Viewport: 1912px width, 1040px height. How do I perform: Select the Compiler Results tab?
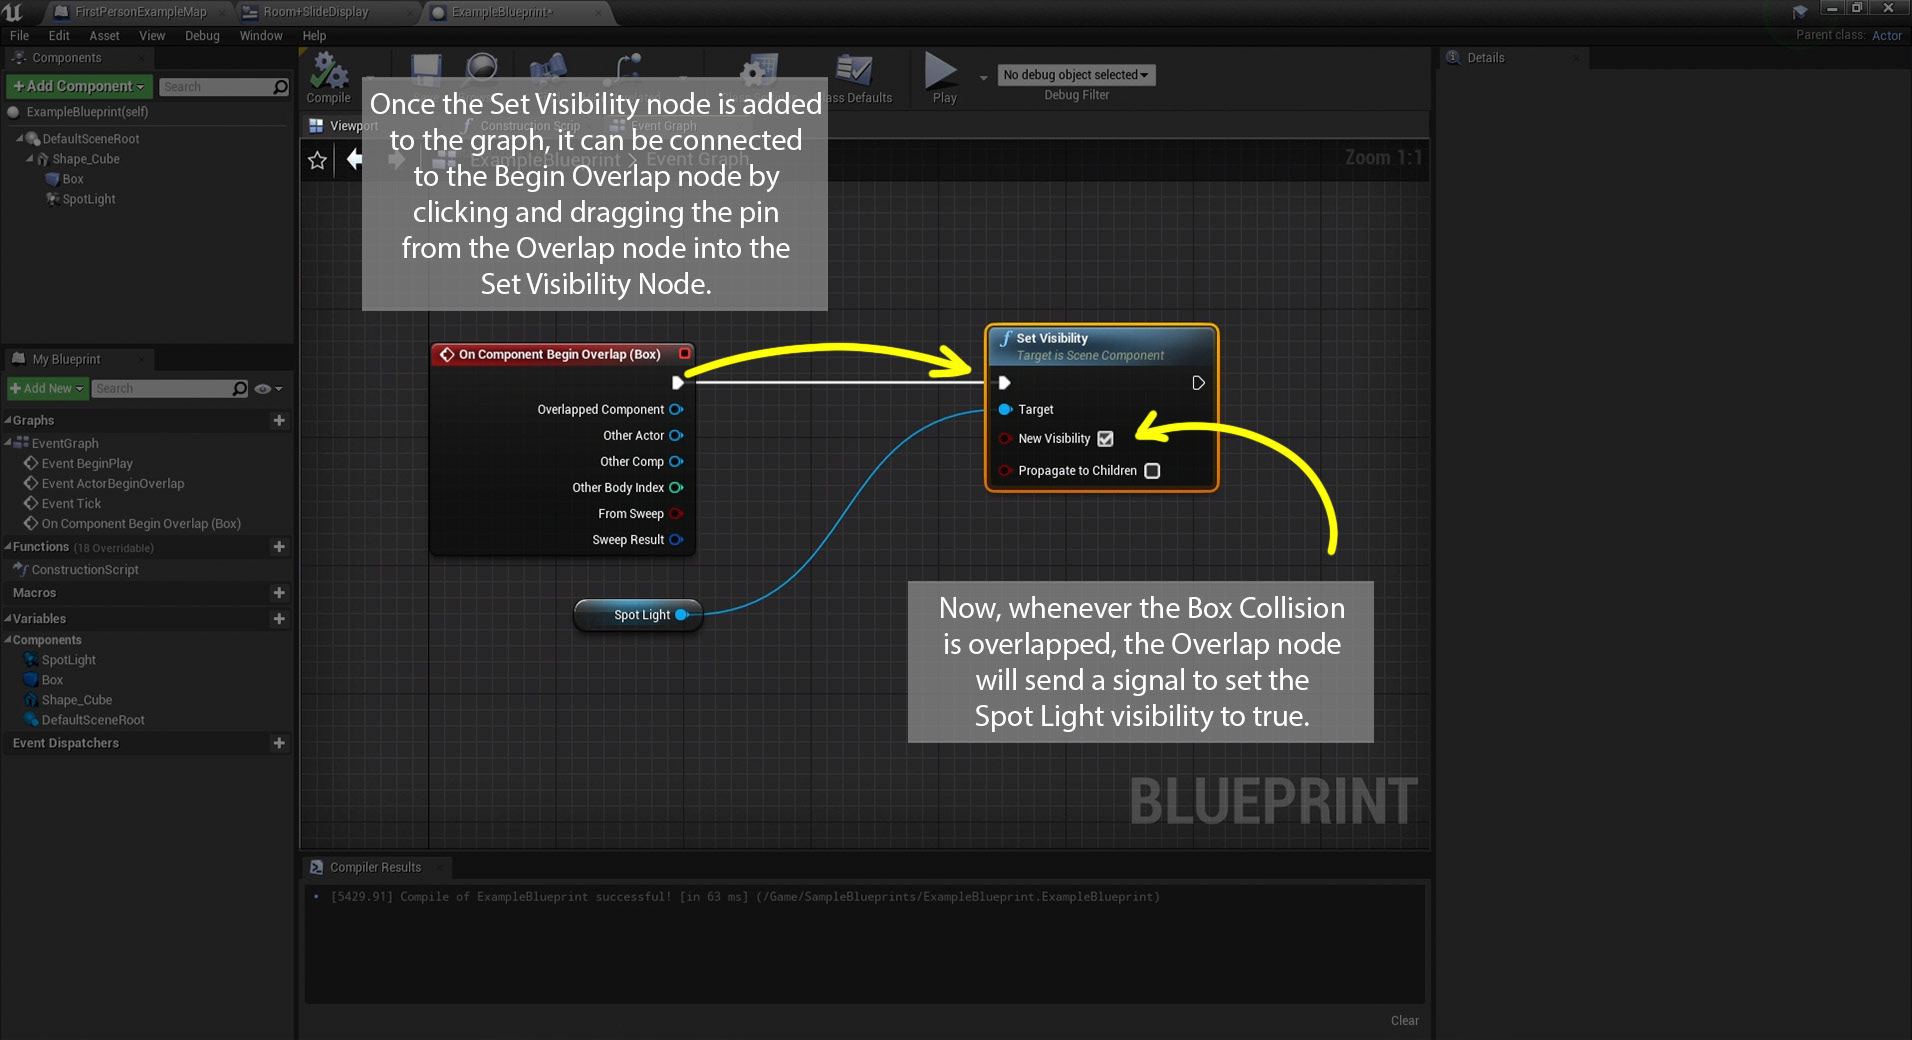[x=375, y=867]
